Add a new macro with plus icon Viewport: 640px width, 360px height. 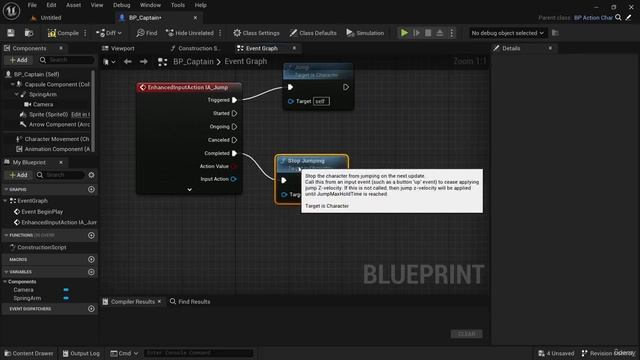[91, 260]
